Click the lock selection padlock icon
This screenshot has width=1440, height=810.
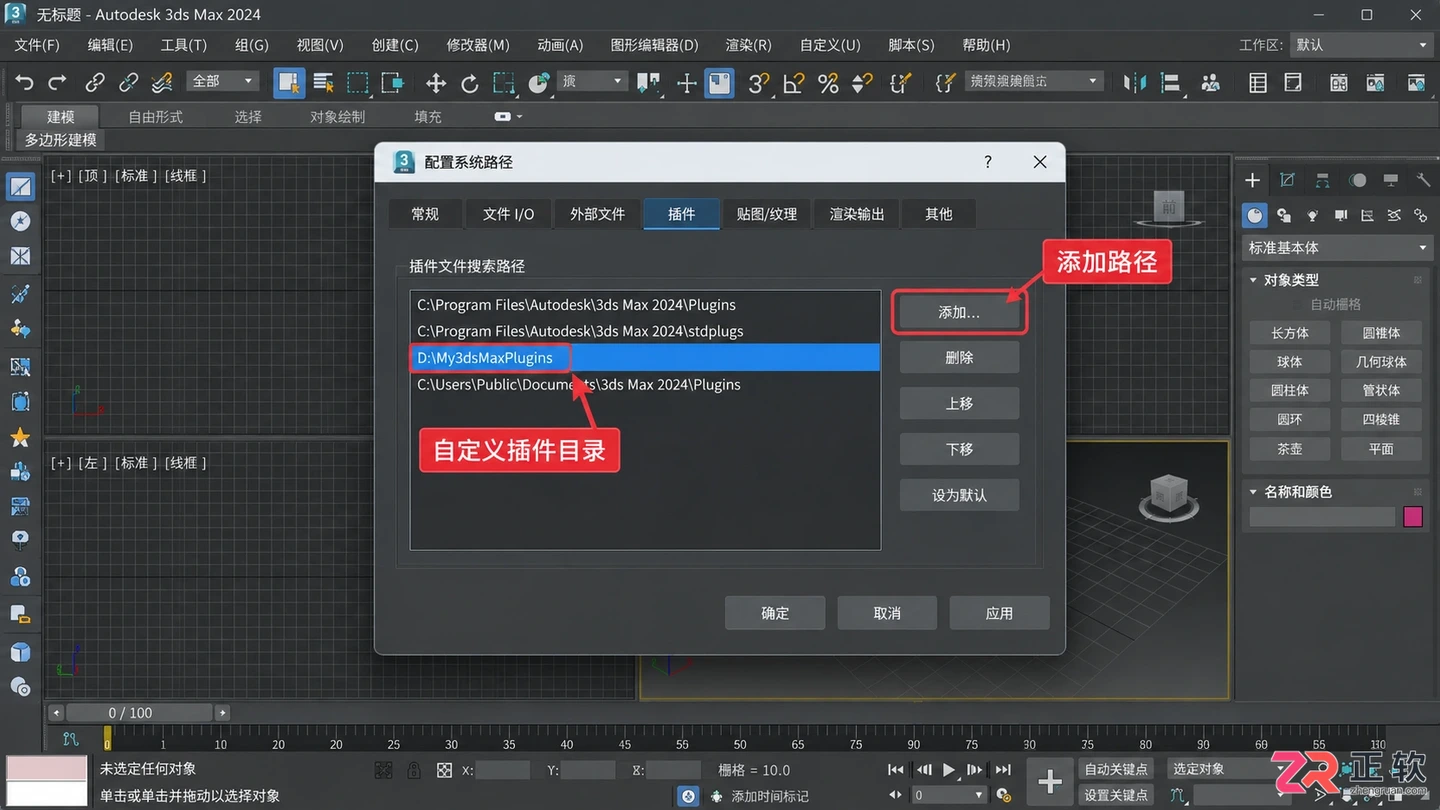tap(413, 770)
